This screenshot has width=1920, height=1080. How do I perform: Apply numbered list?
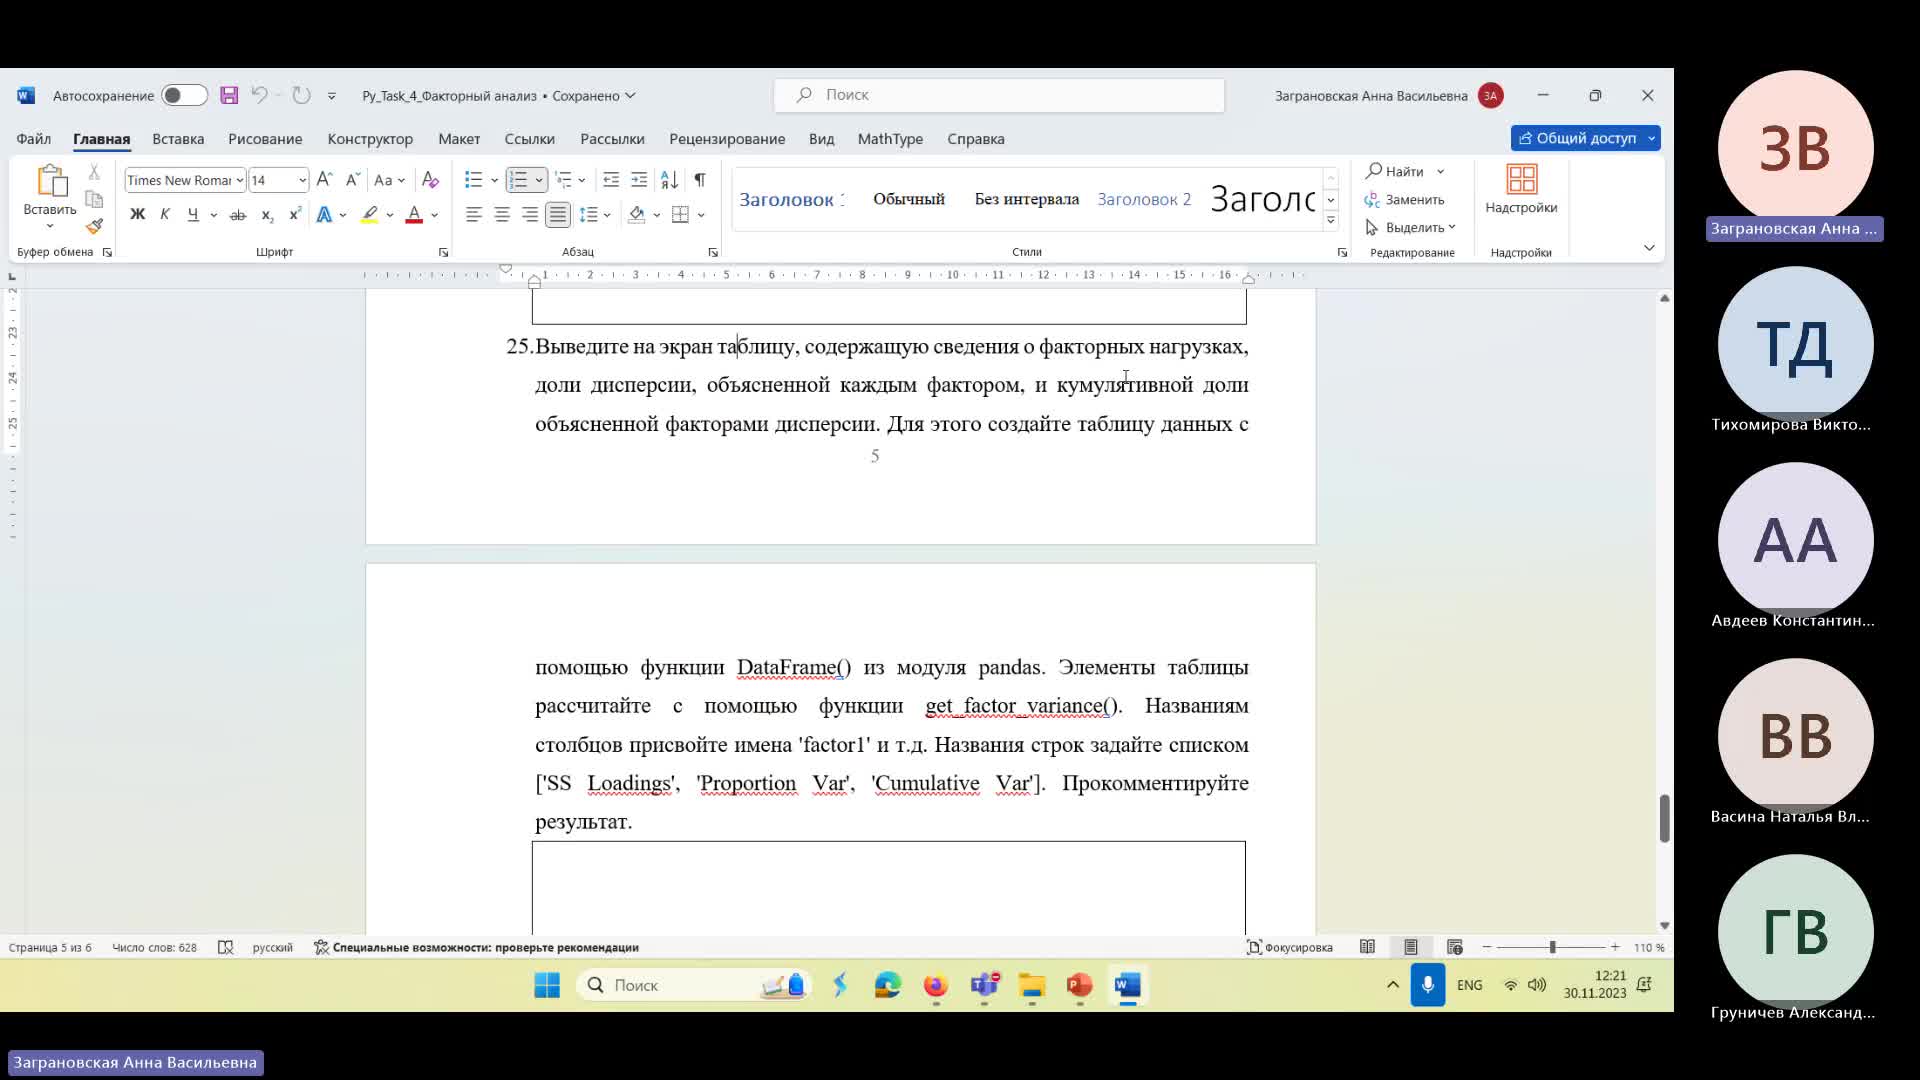click(x=517, y=180)
